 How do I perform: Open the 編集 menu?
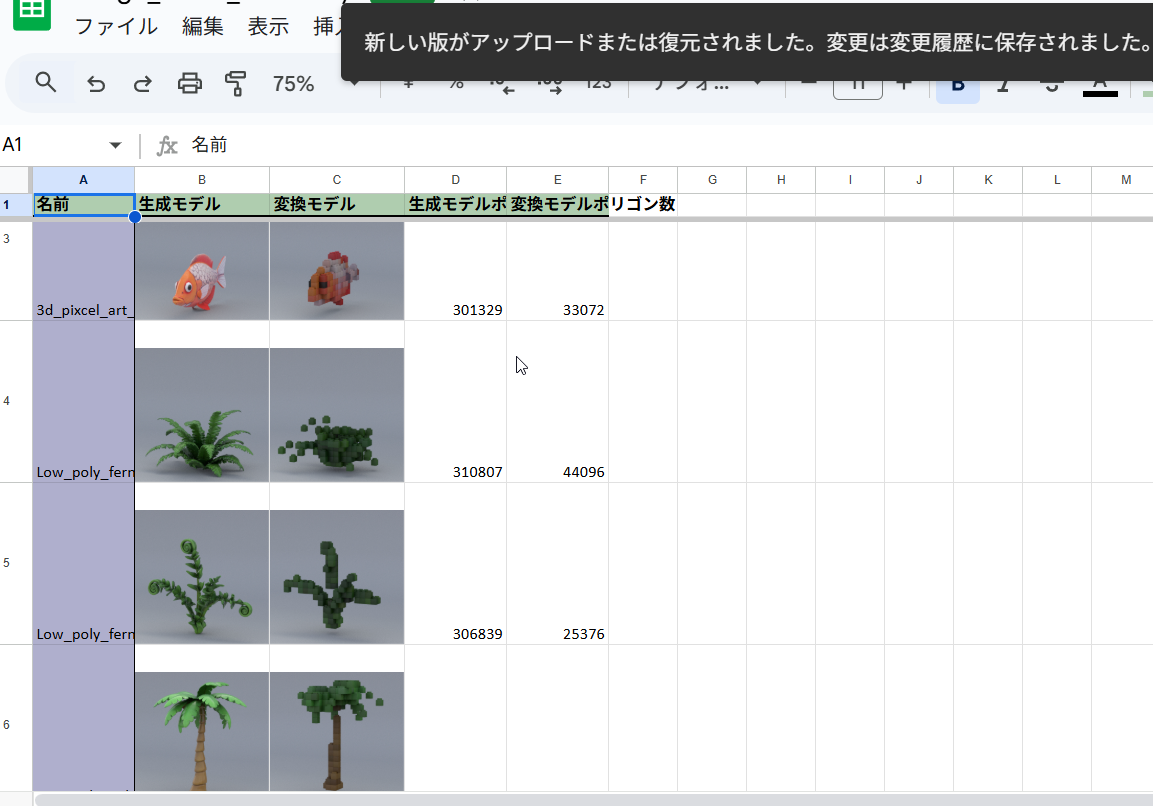202,26
